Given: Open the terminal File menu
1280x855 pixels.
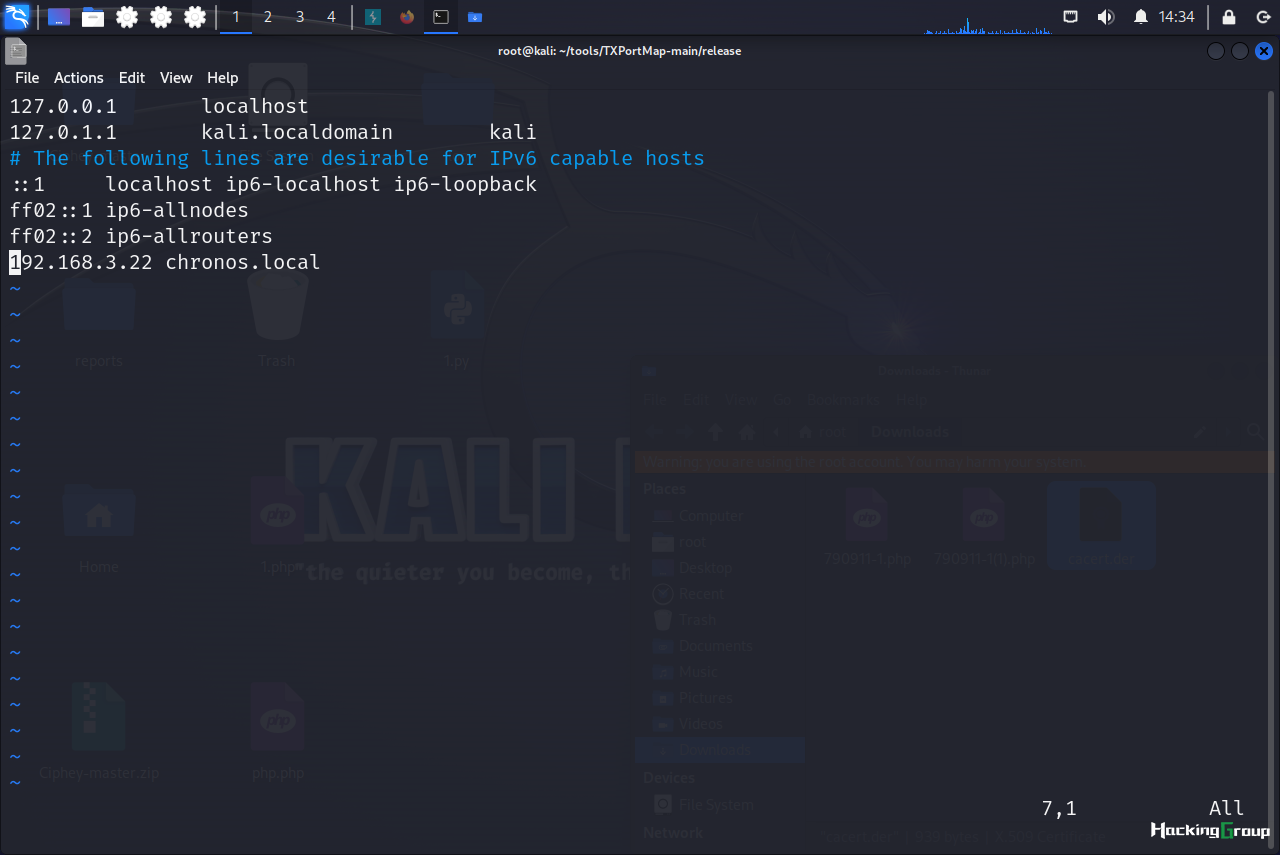Looking at the screenshot, I should (27, 77).
